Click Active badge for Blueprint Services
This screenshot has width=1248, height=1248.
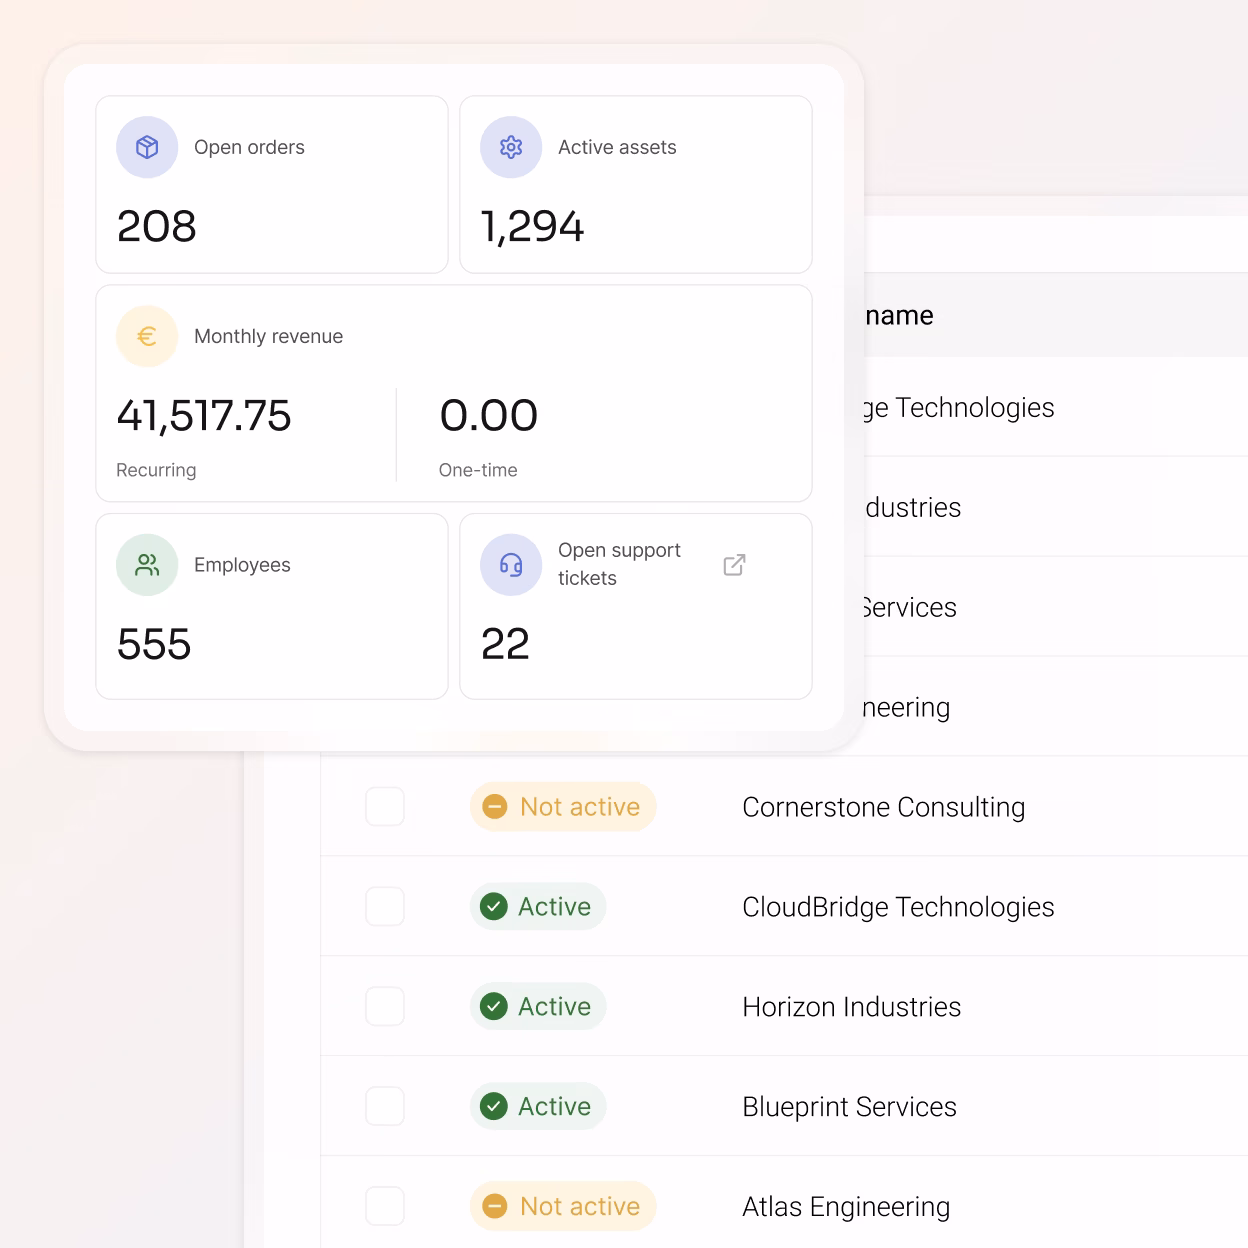(x=538, y=1106)
